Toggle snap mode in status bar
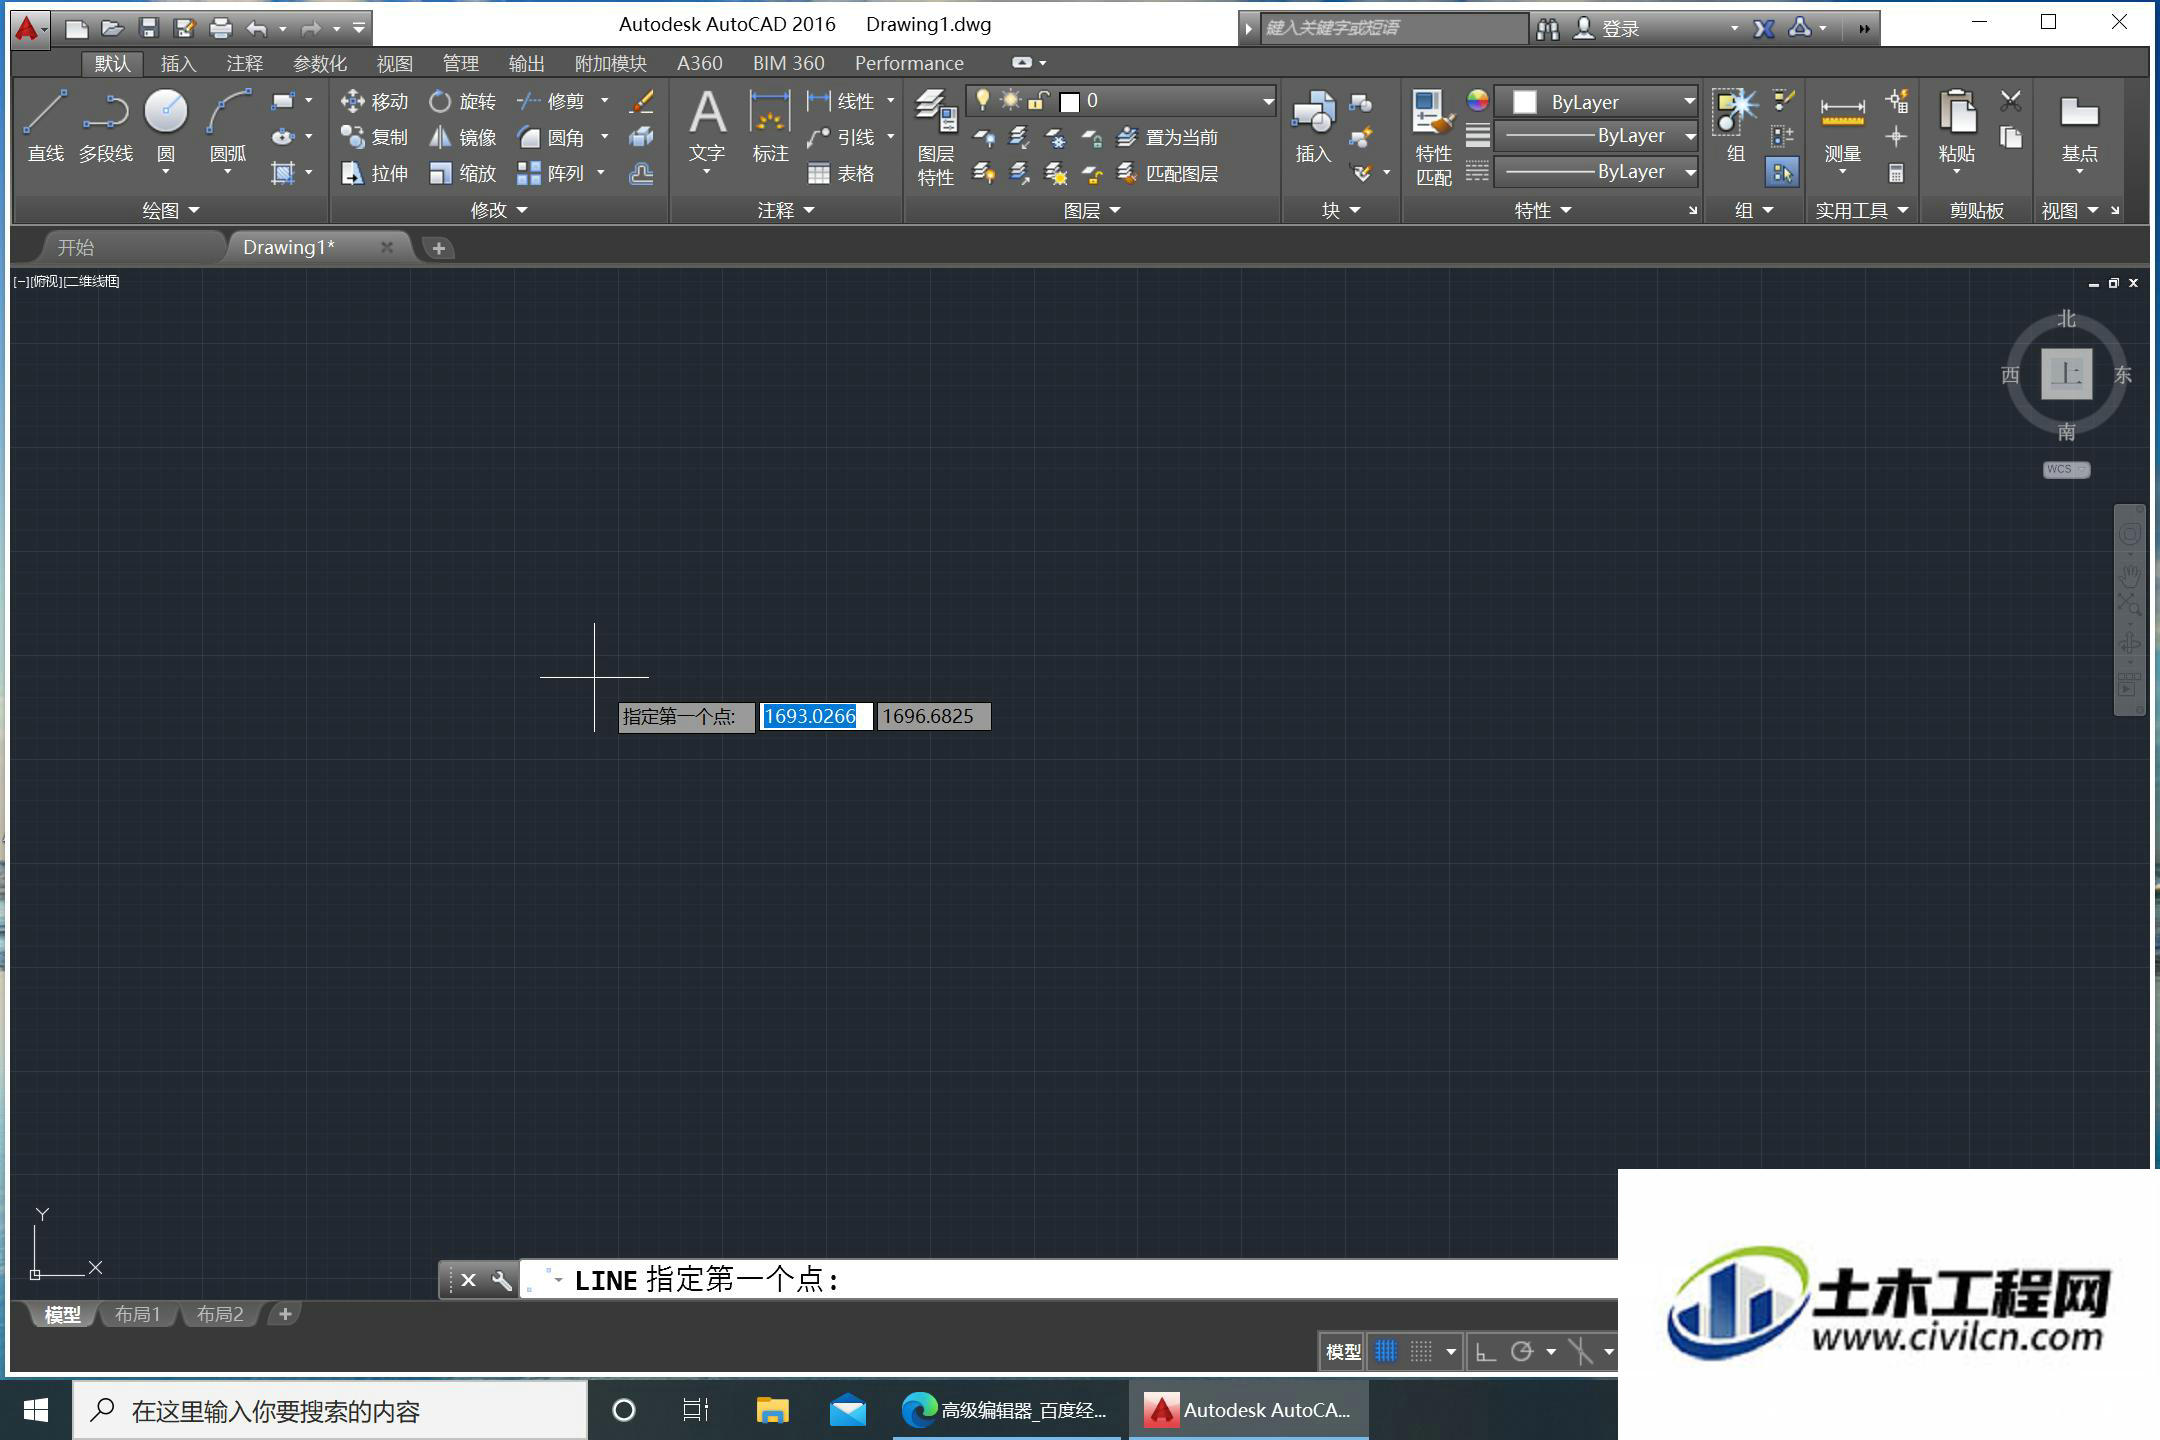 1421,1352
